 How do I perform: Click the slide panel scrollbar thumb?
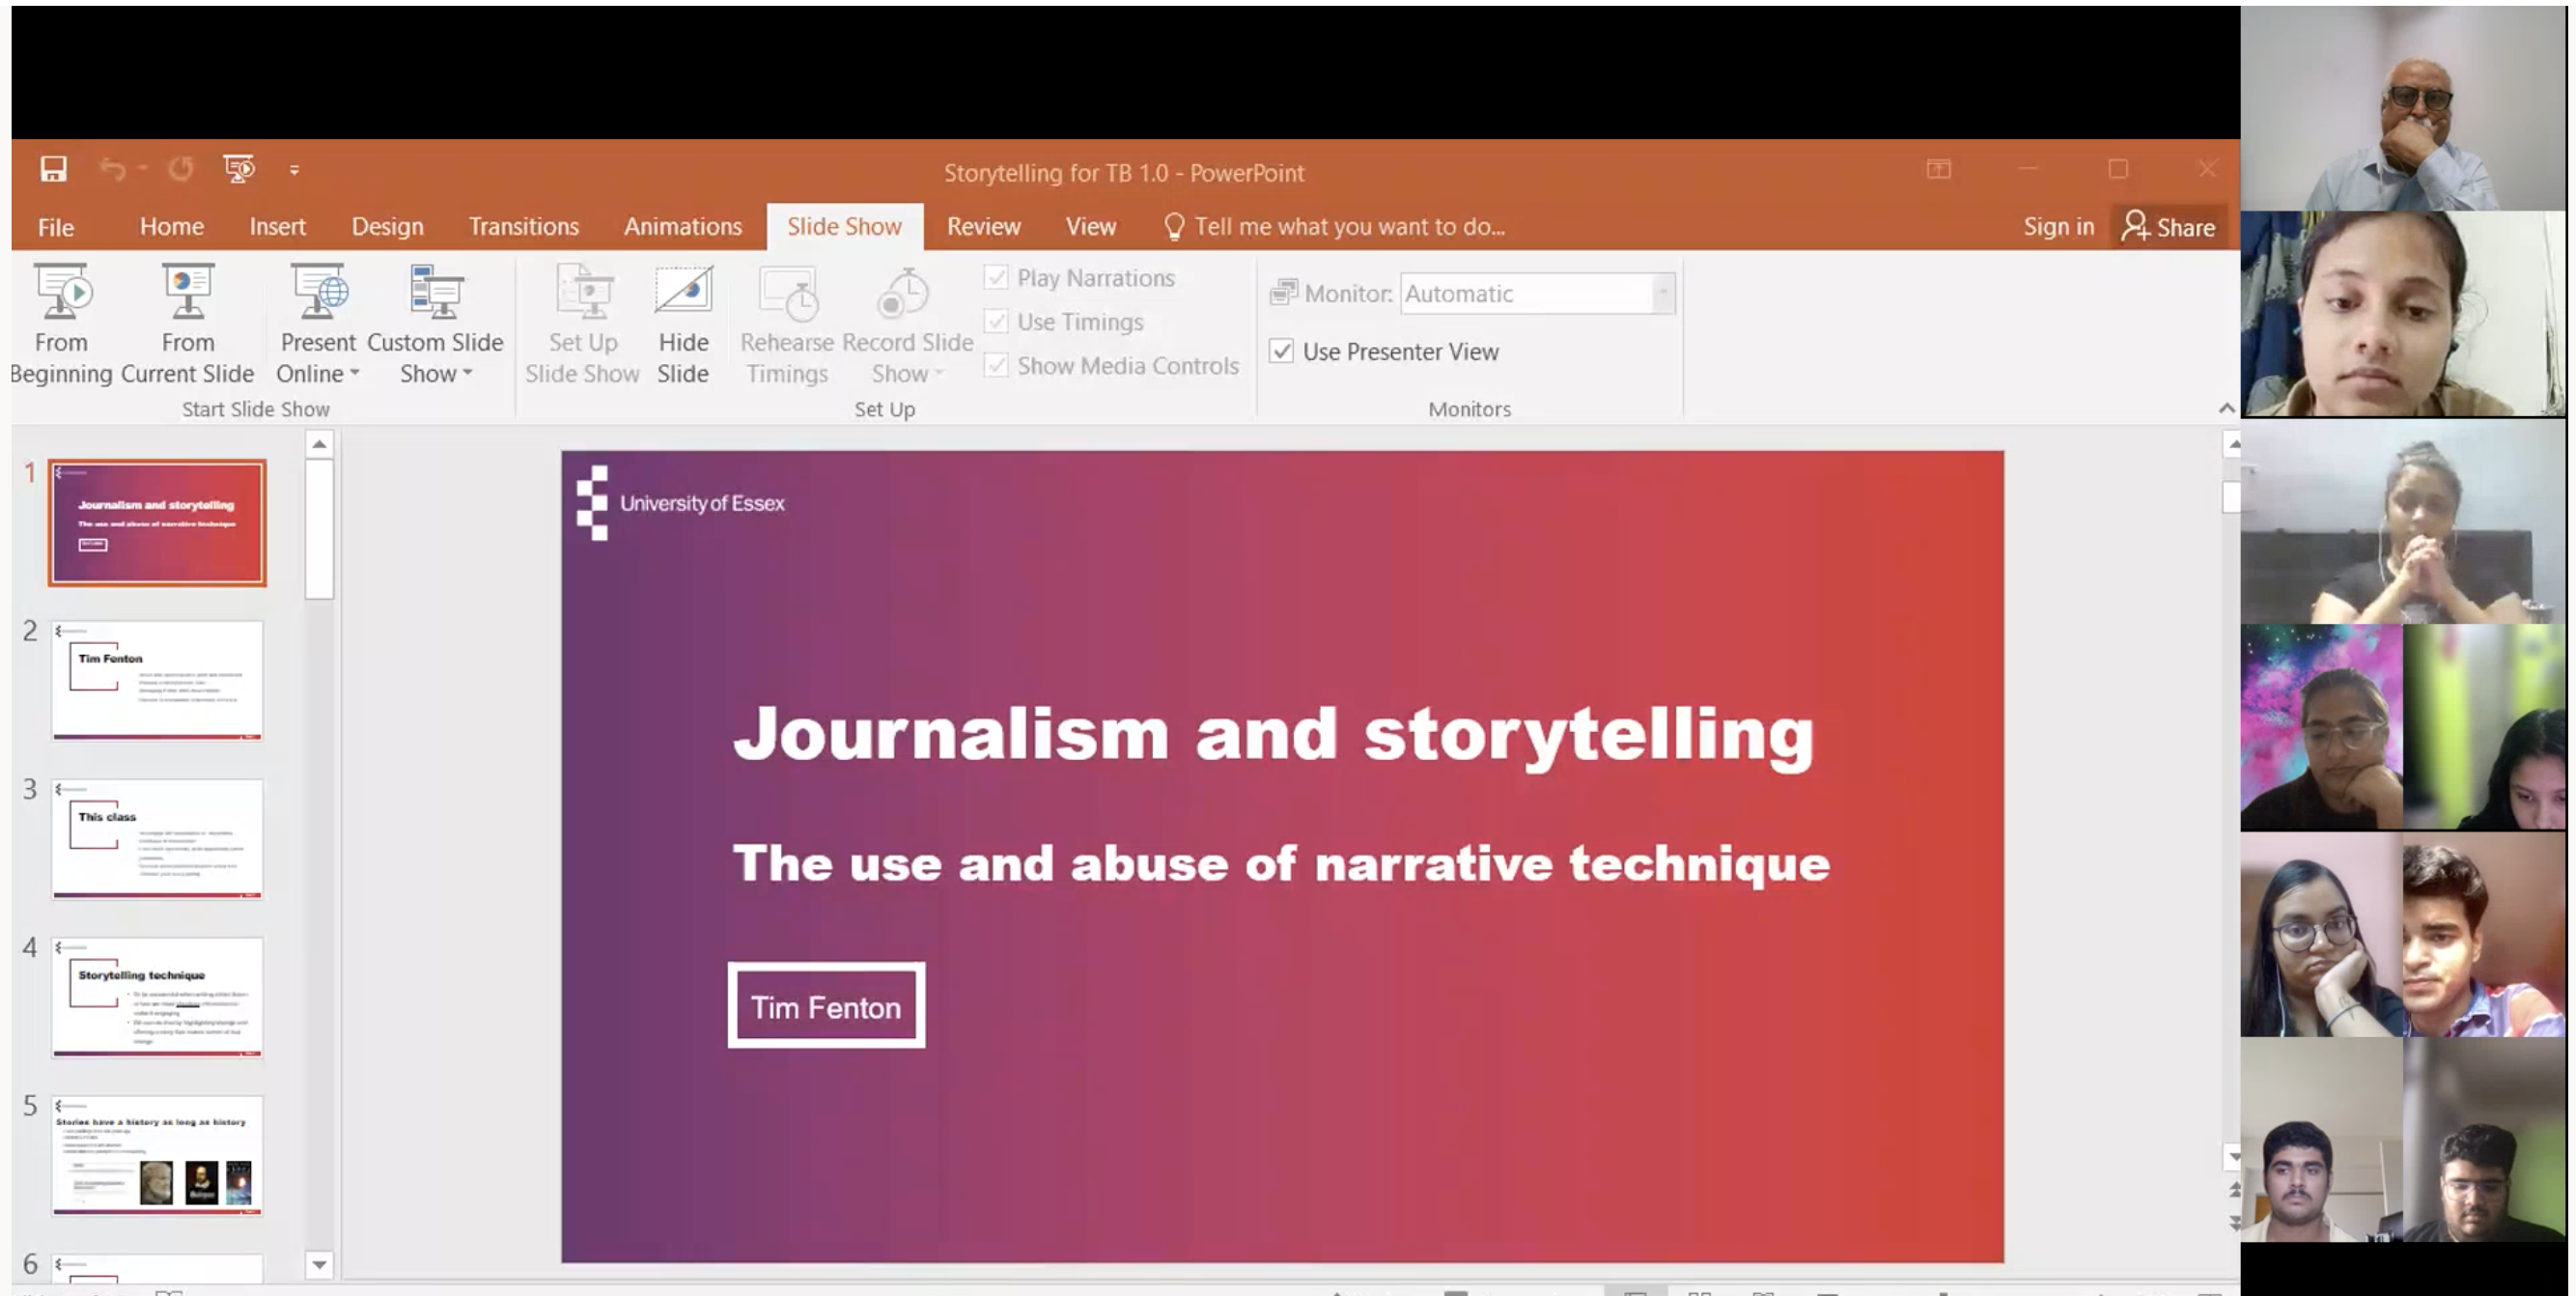319,529
